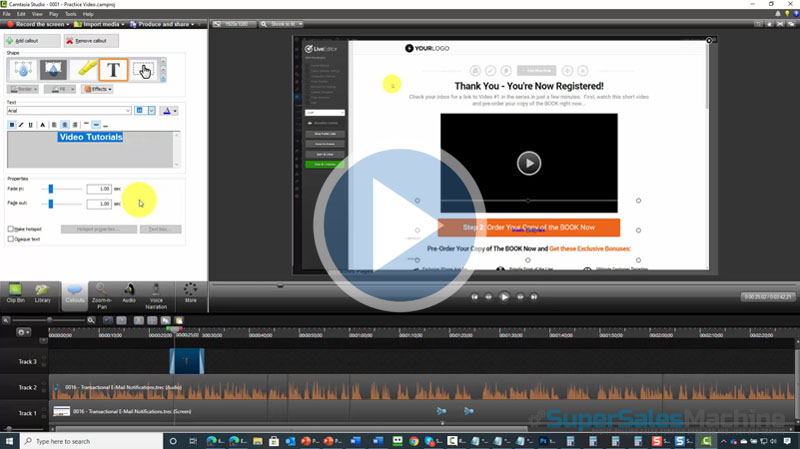Screen dimensions: 800x449
Task: Check the Opaque text option
Action: point(11,239)
